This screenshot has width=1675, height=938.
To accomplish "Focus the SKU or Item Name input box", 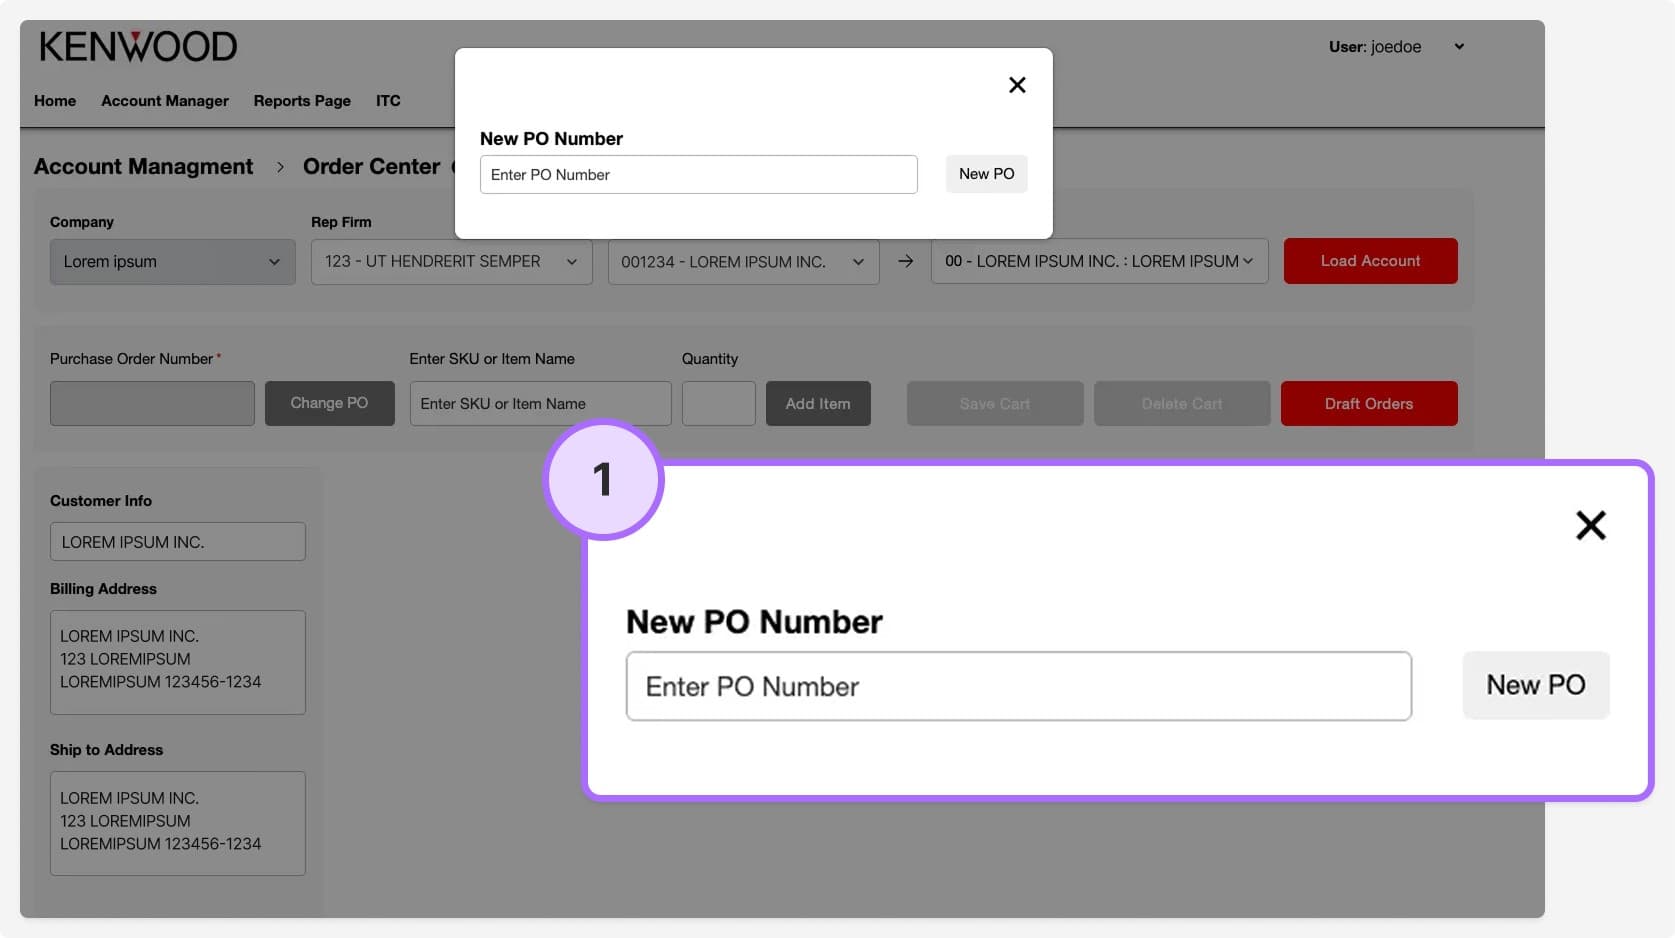I will coord(541,404).
